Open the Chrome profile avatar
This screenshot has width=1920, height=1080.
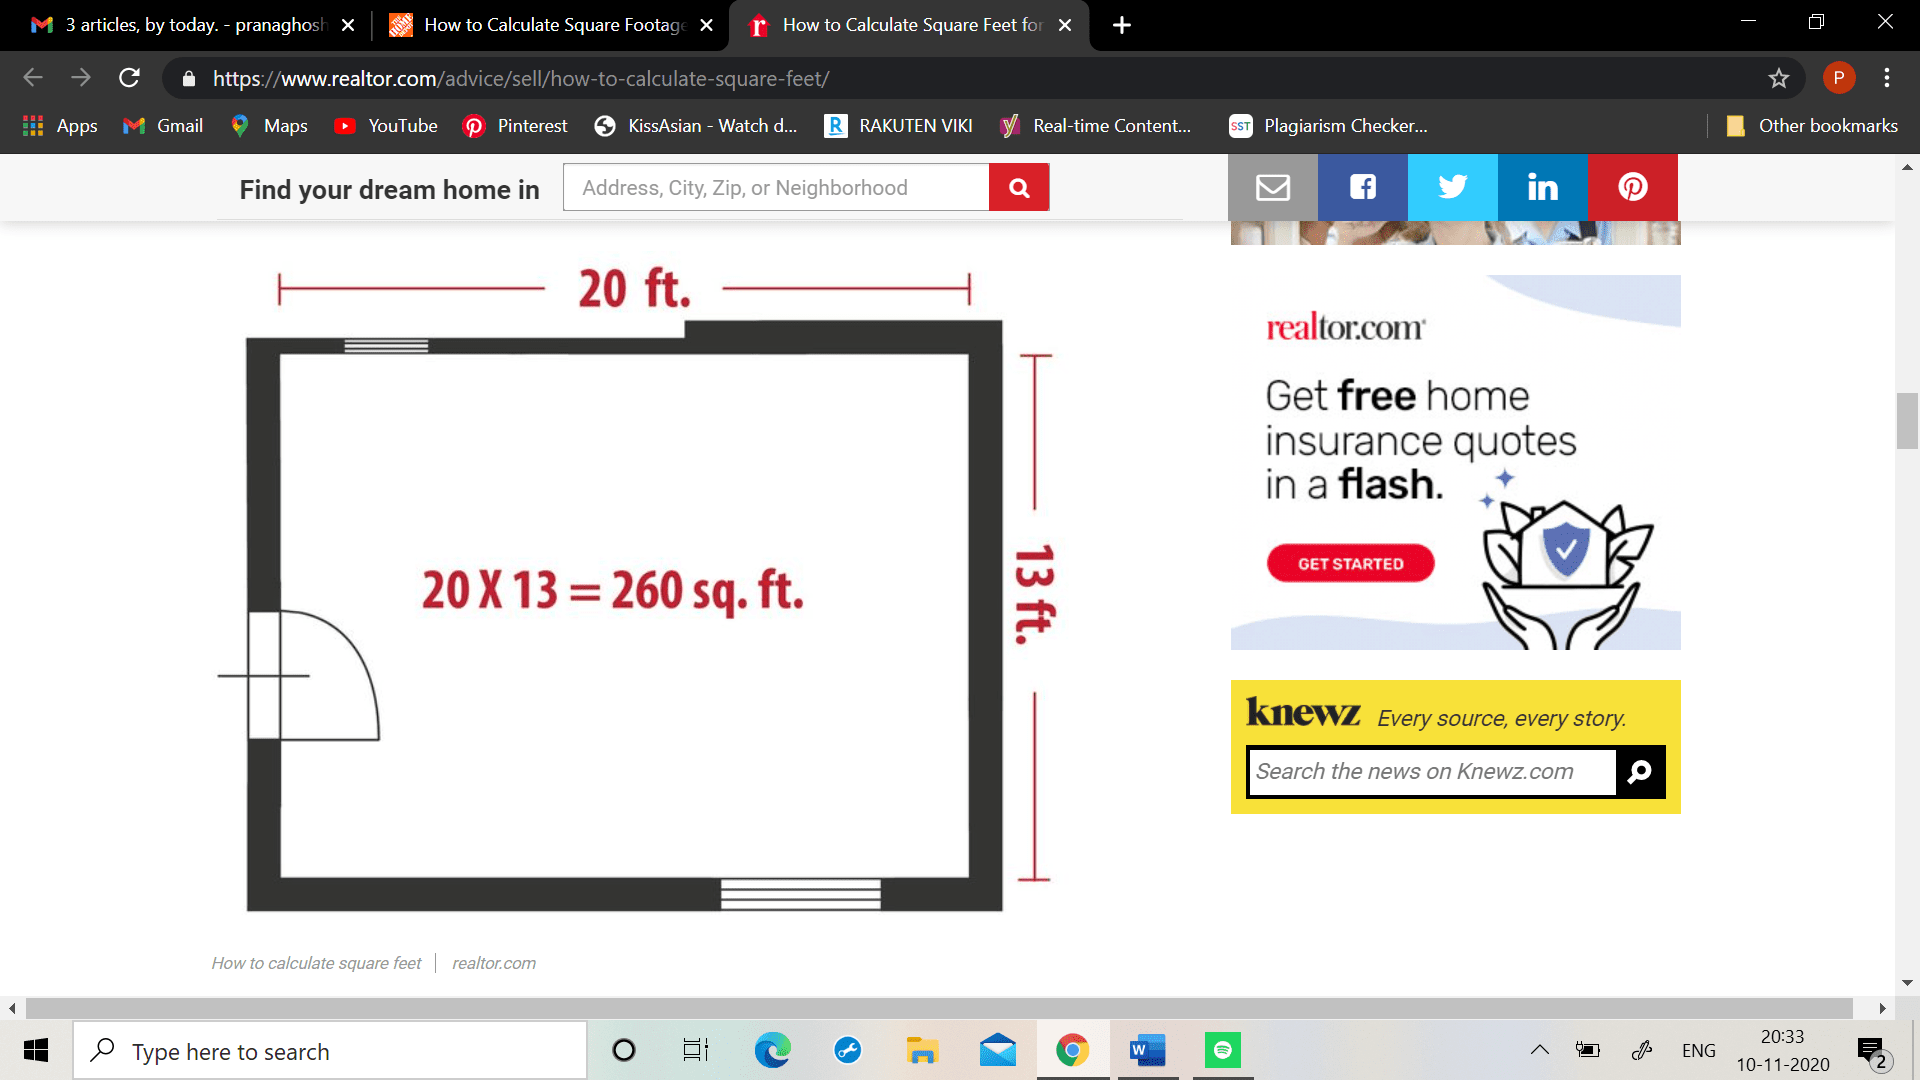click(1839, 77)
